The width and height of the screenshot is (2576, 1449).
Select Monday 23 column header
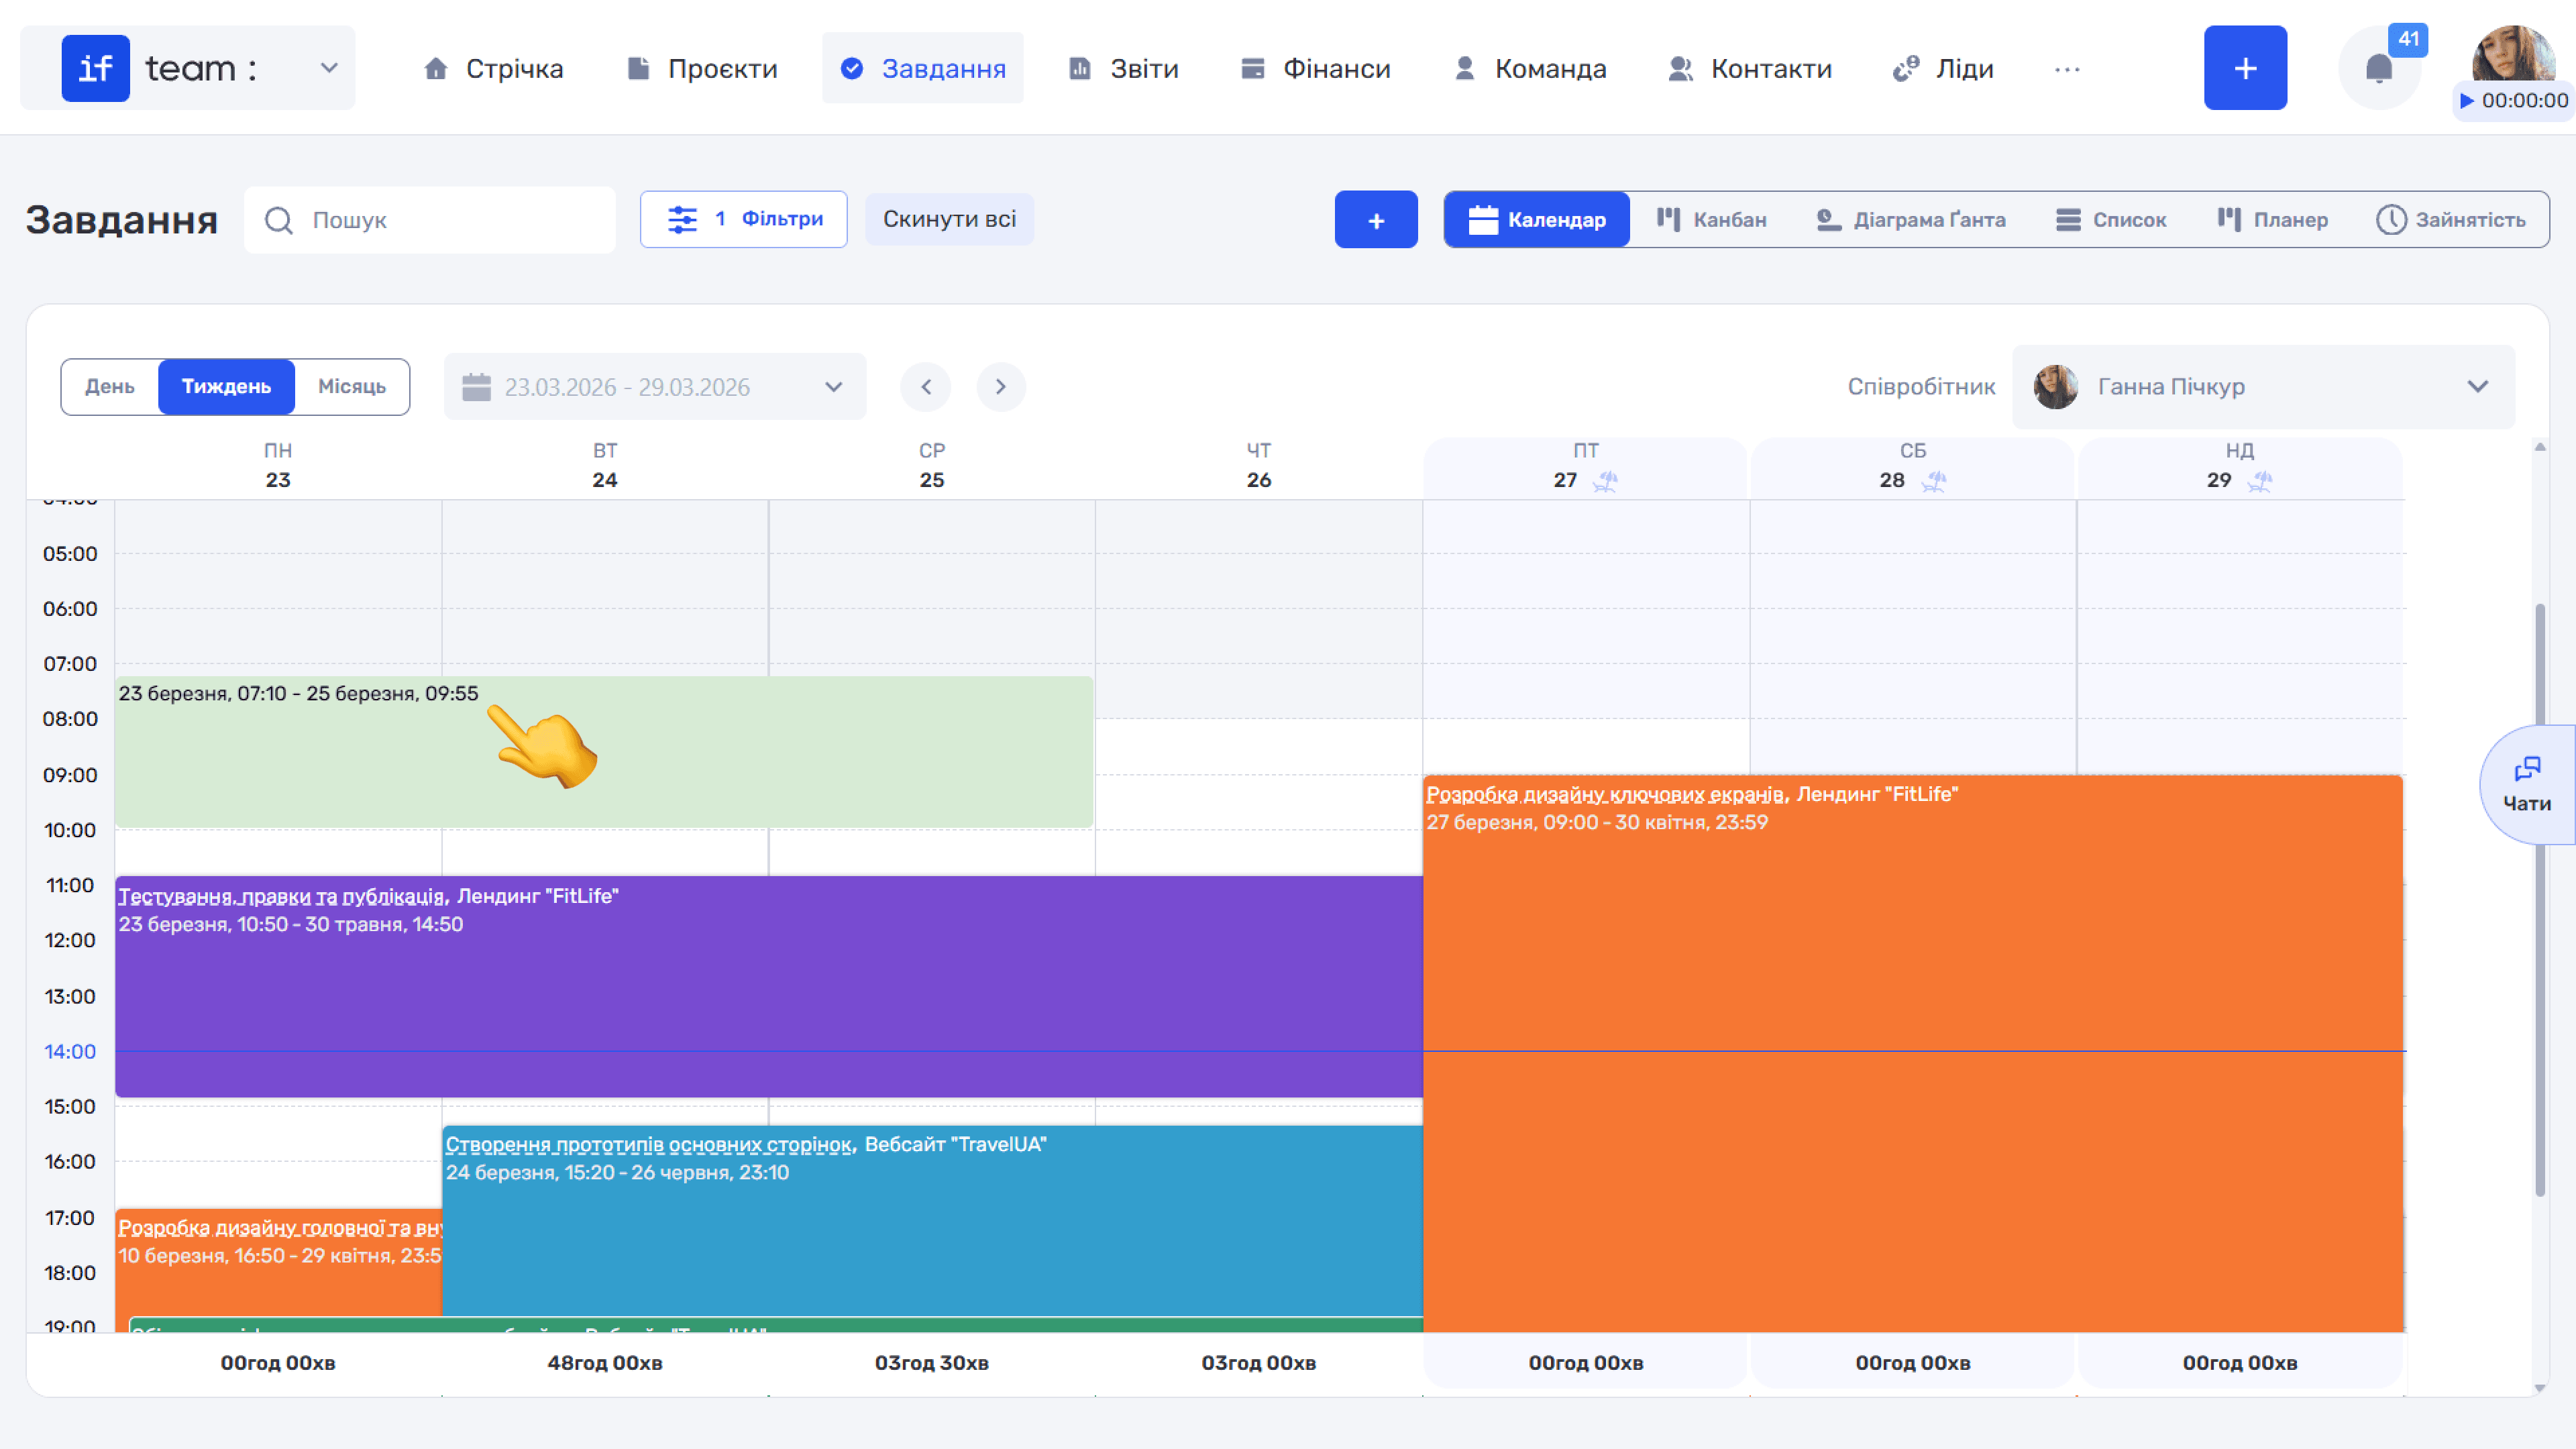278,466
